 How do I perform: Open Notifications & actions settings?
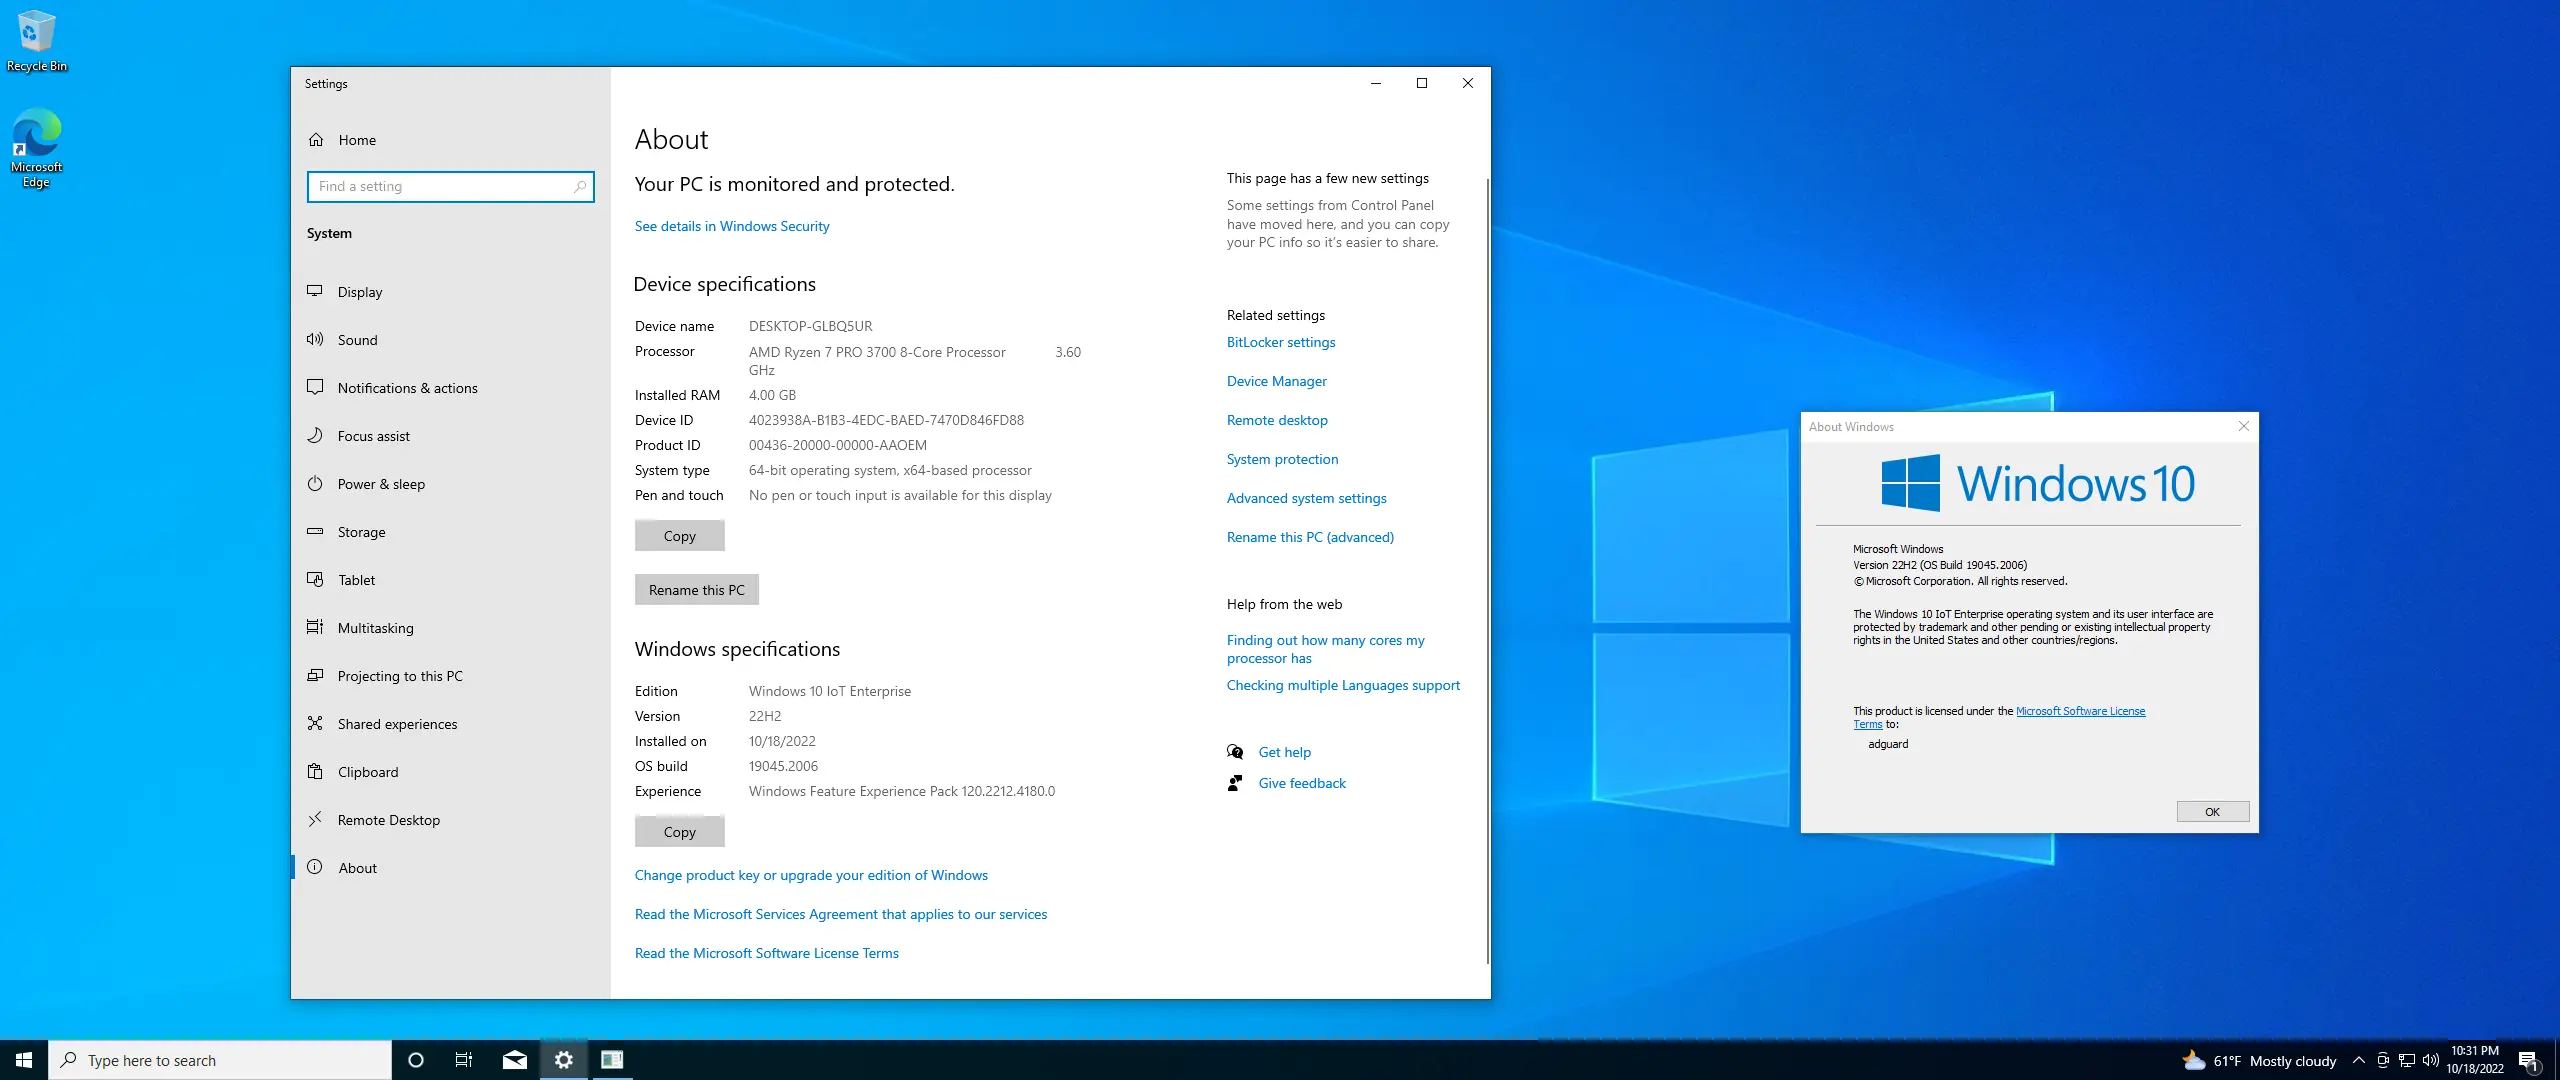(406, 387)
